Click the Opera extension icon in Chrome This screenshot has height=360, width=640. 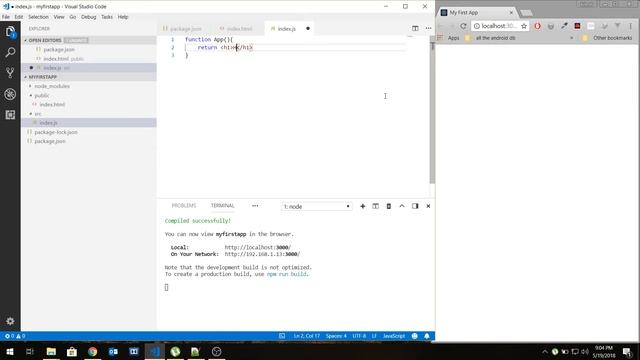[537, 26]
